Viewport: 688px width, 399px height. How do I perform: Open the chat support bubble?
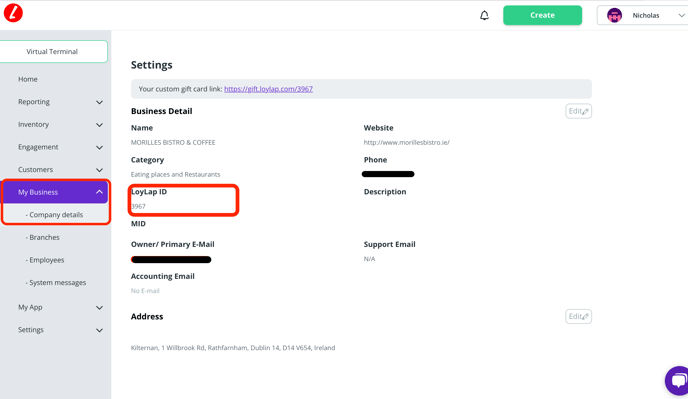677,380
